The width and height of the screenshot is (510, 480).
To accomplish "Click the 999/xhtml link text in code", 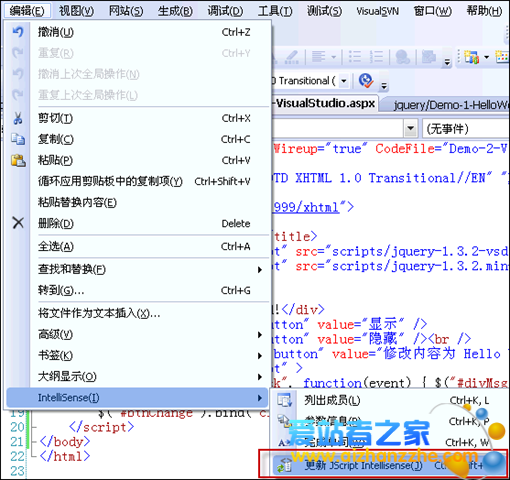I will (x=306, y=207).
